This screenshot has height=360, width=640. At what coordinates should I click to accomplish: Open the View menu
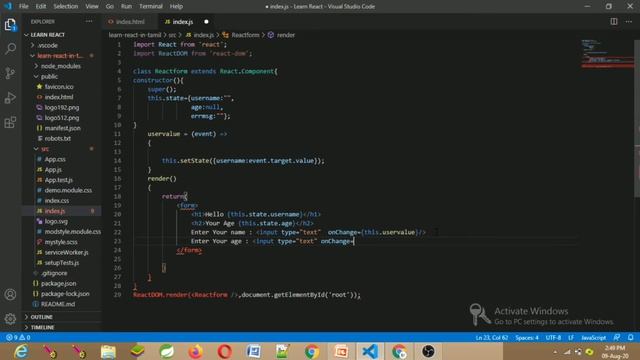(x=92, y=6)
